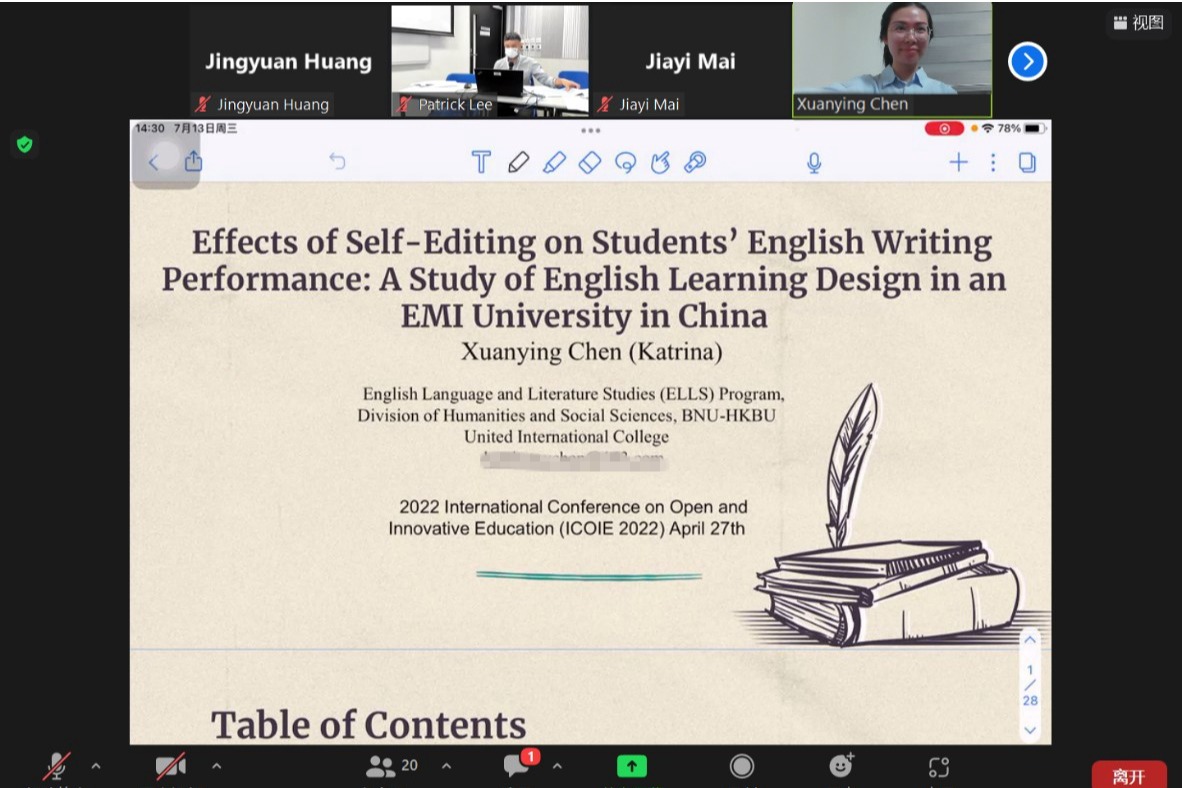Image resolution: width=1182 pixels, height=788 pixels.
Task: Turn on the Zoom video camera
Action: 170,766
